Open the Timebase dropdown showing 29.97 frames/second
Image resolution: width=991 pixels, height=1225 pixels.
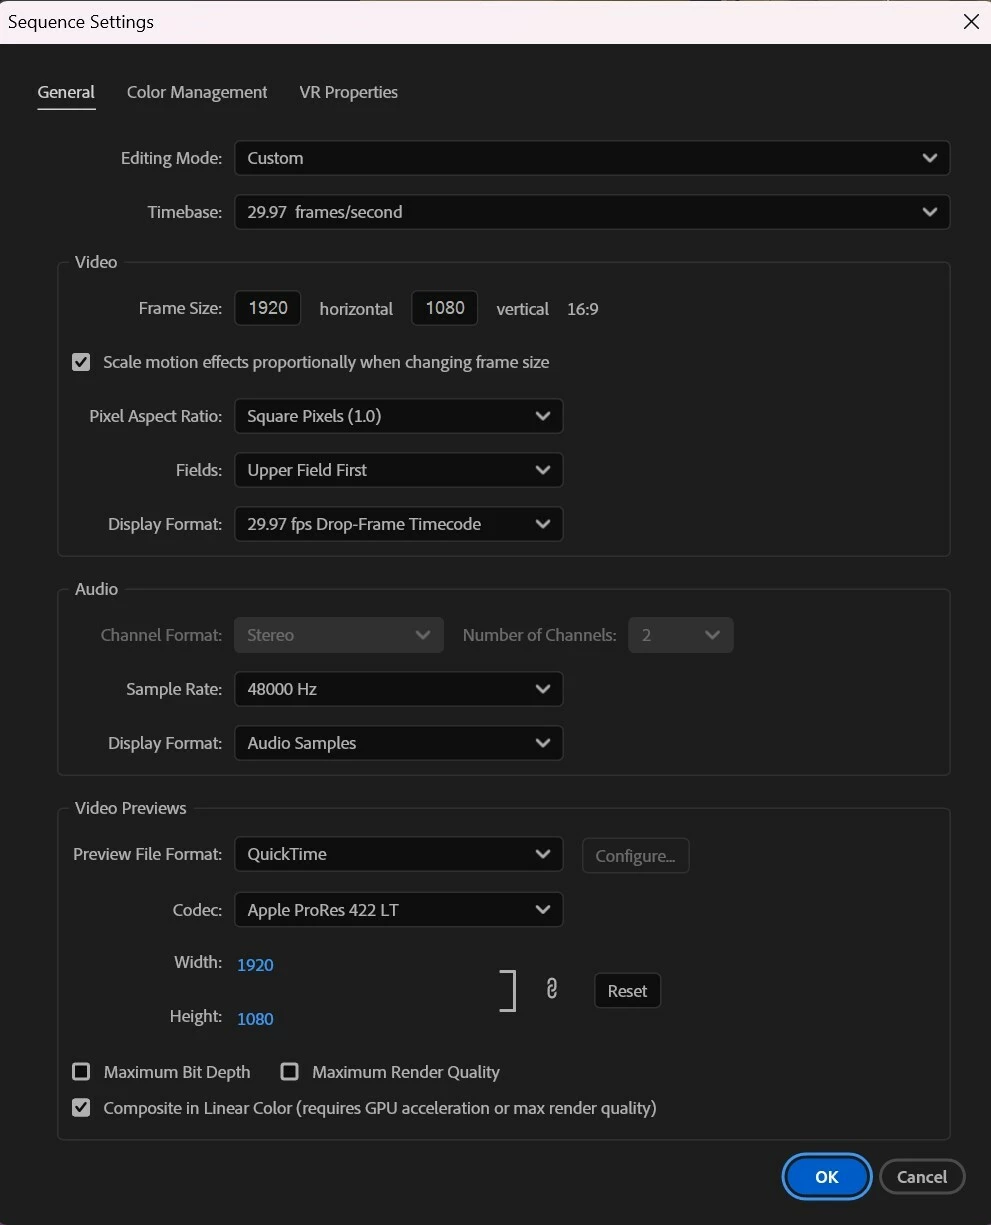(592, 212)
